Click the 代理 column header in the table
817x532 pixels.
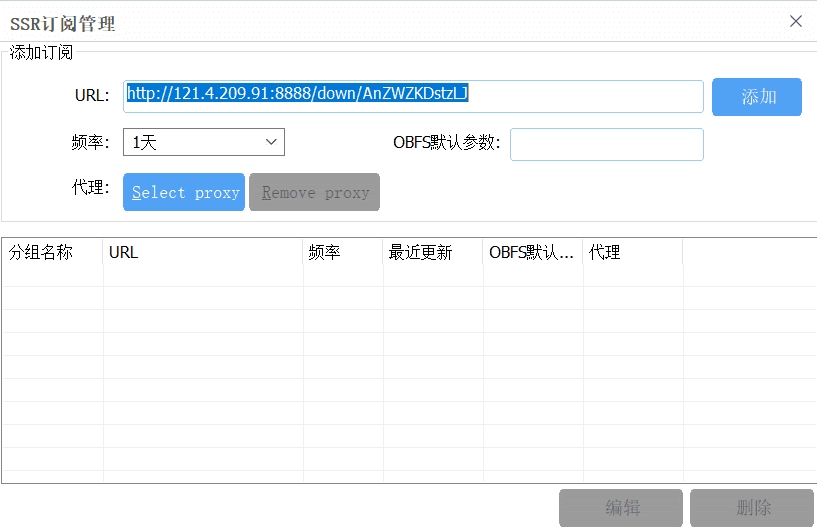click(632, 252)
